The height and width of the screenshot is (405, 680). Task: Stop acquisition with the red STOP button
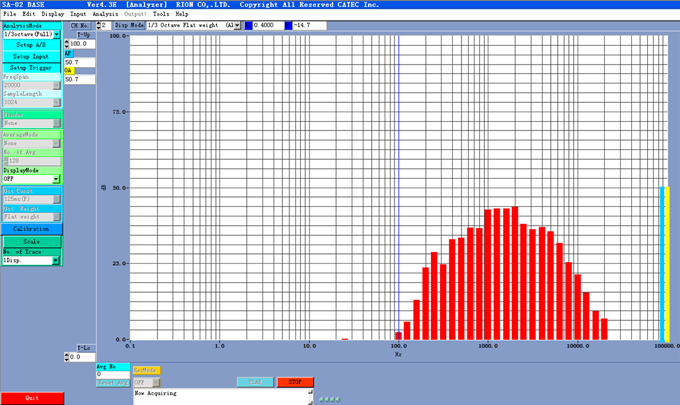point(294,382)
